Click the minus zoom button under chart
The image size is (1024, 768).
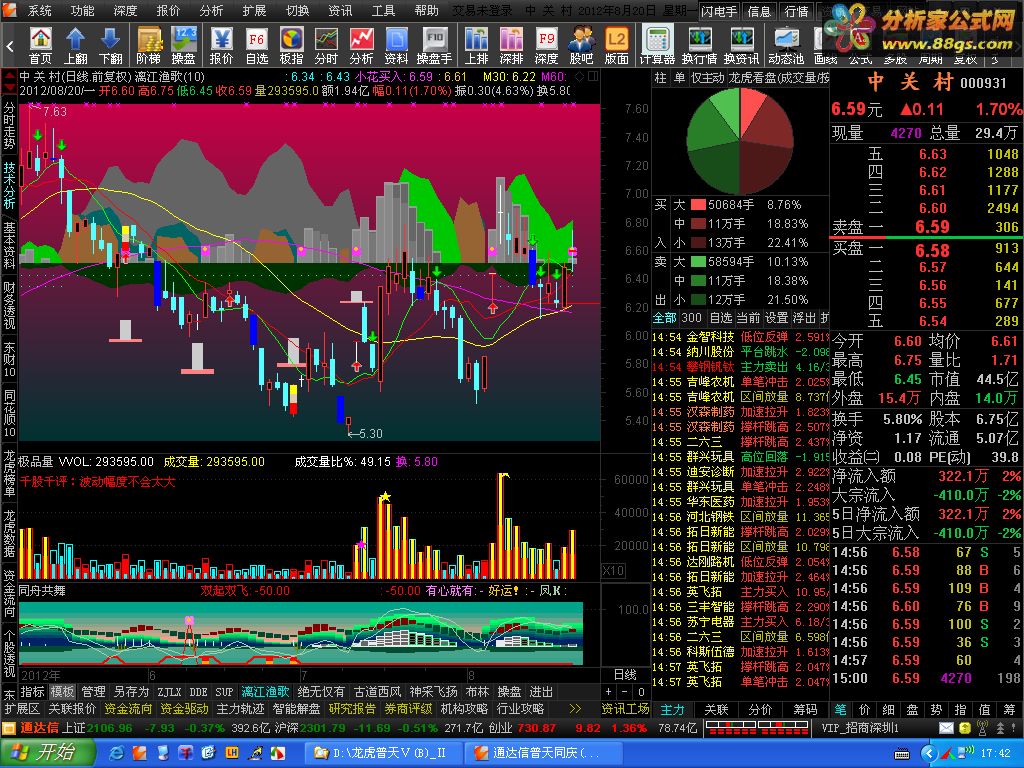(625, 692)
